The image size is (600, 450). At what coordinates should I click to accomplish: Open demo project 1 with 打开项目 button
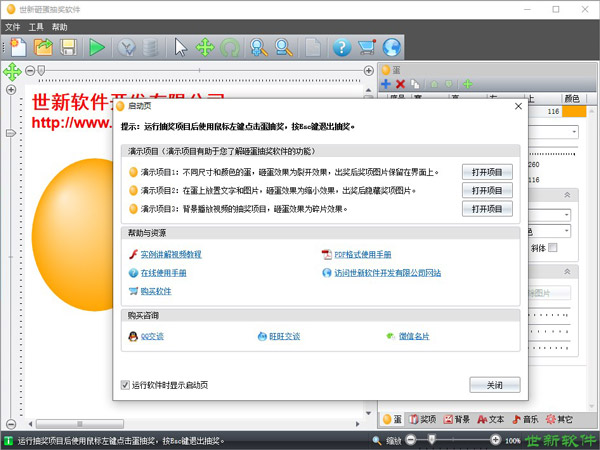487,172
